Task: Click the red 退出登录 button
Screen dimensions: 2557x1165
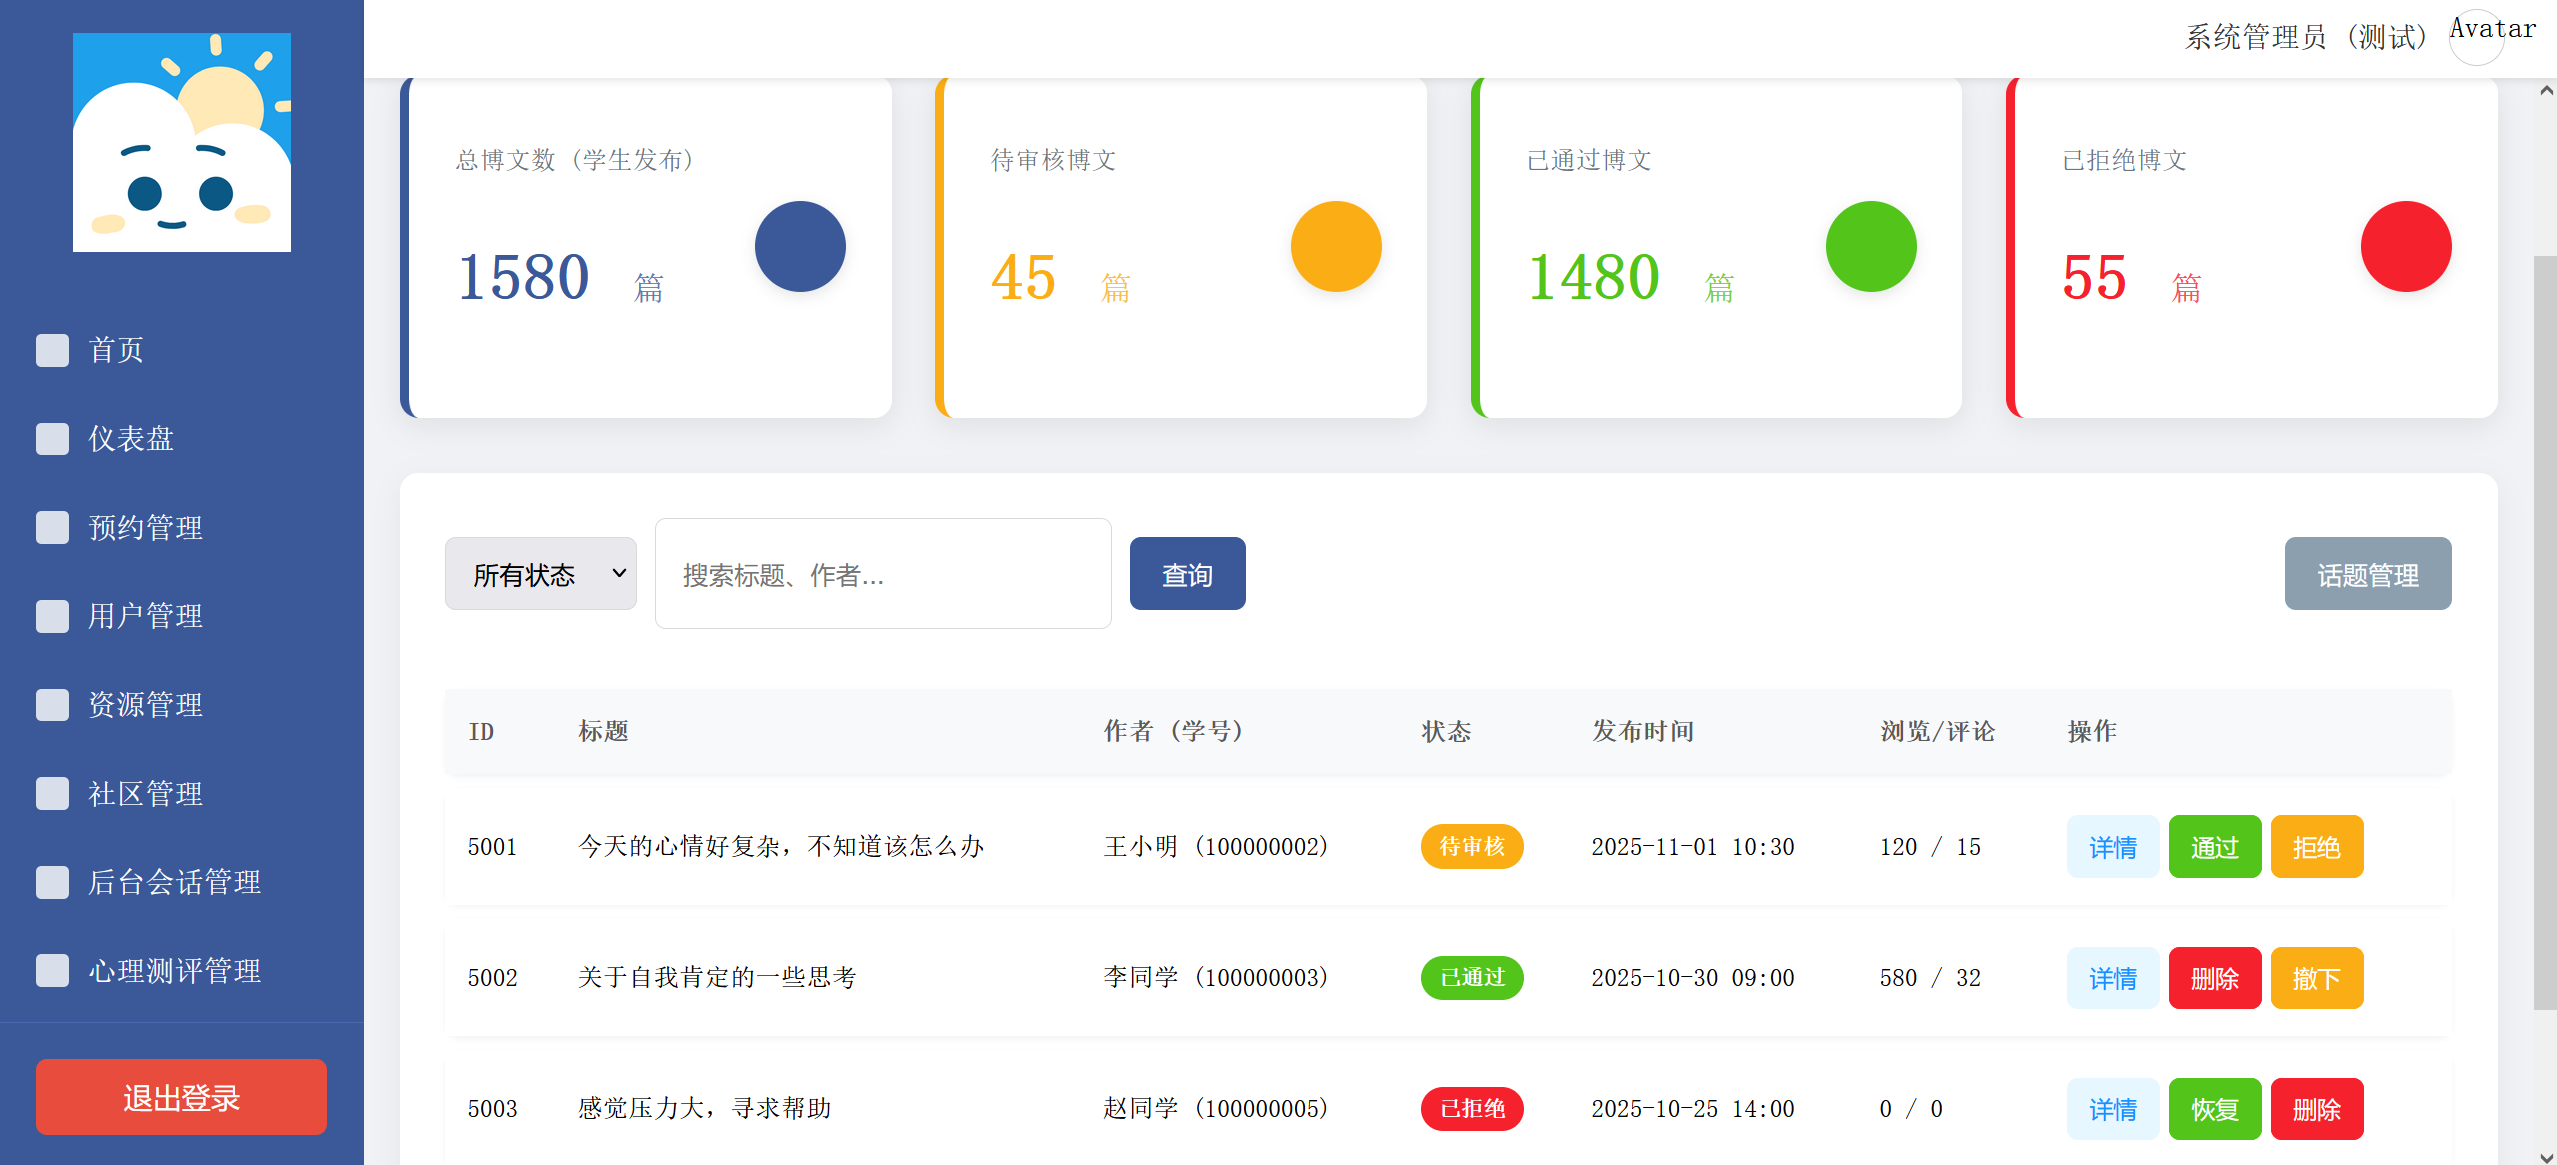Action: 181,1097
